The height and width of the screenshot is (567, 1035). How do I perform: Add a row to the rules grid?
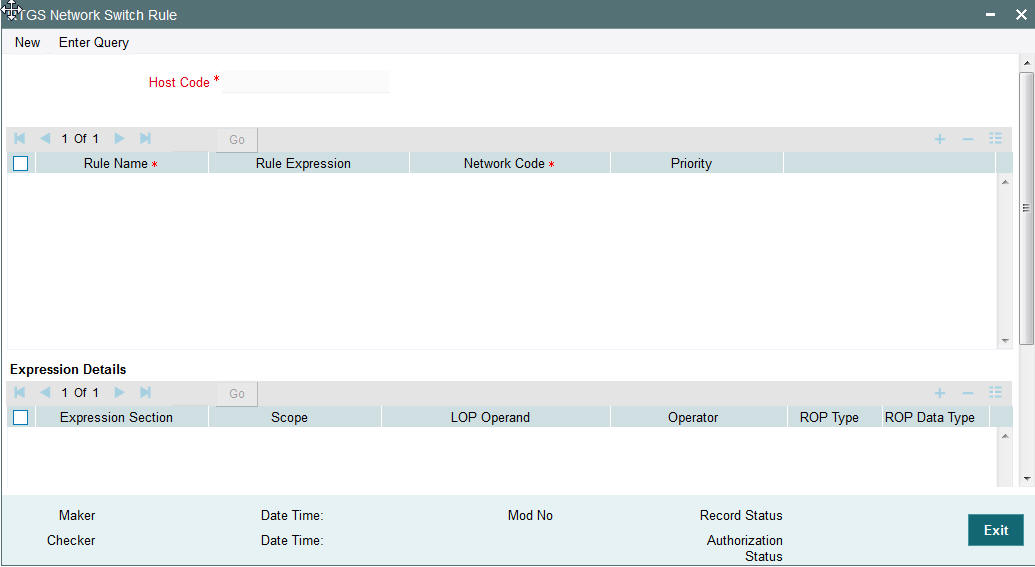940,139
